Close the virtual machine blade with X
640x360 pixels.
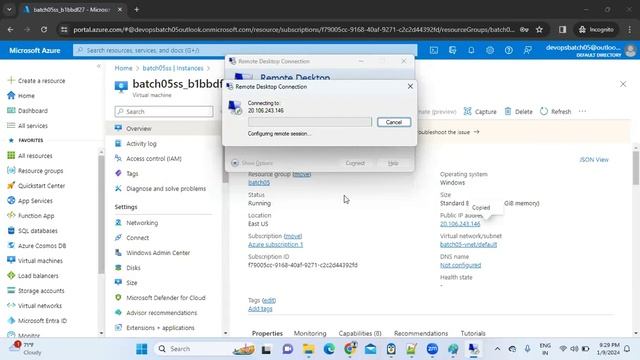(x=623, y=84)
